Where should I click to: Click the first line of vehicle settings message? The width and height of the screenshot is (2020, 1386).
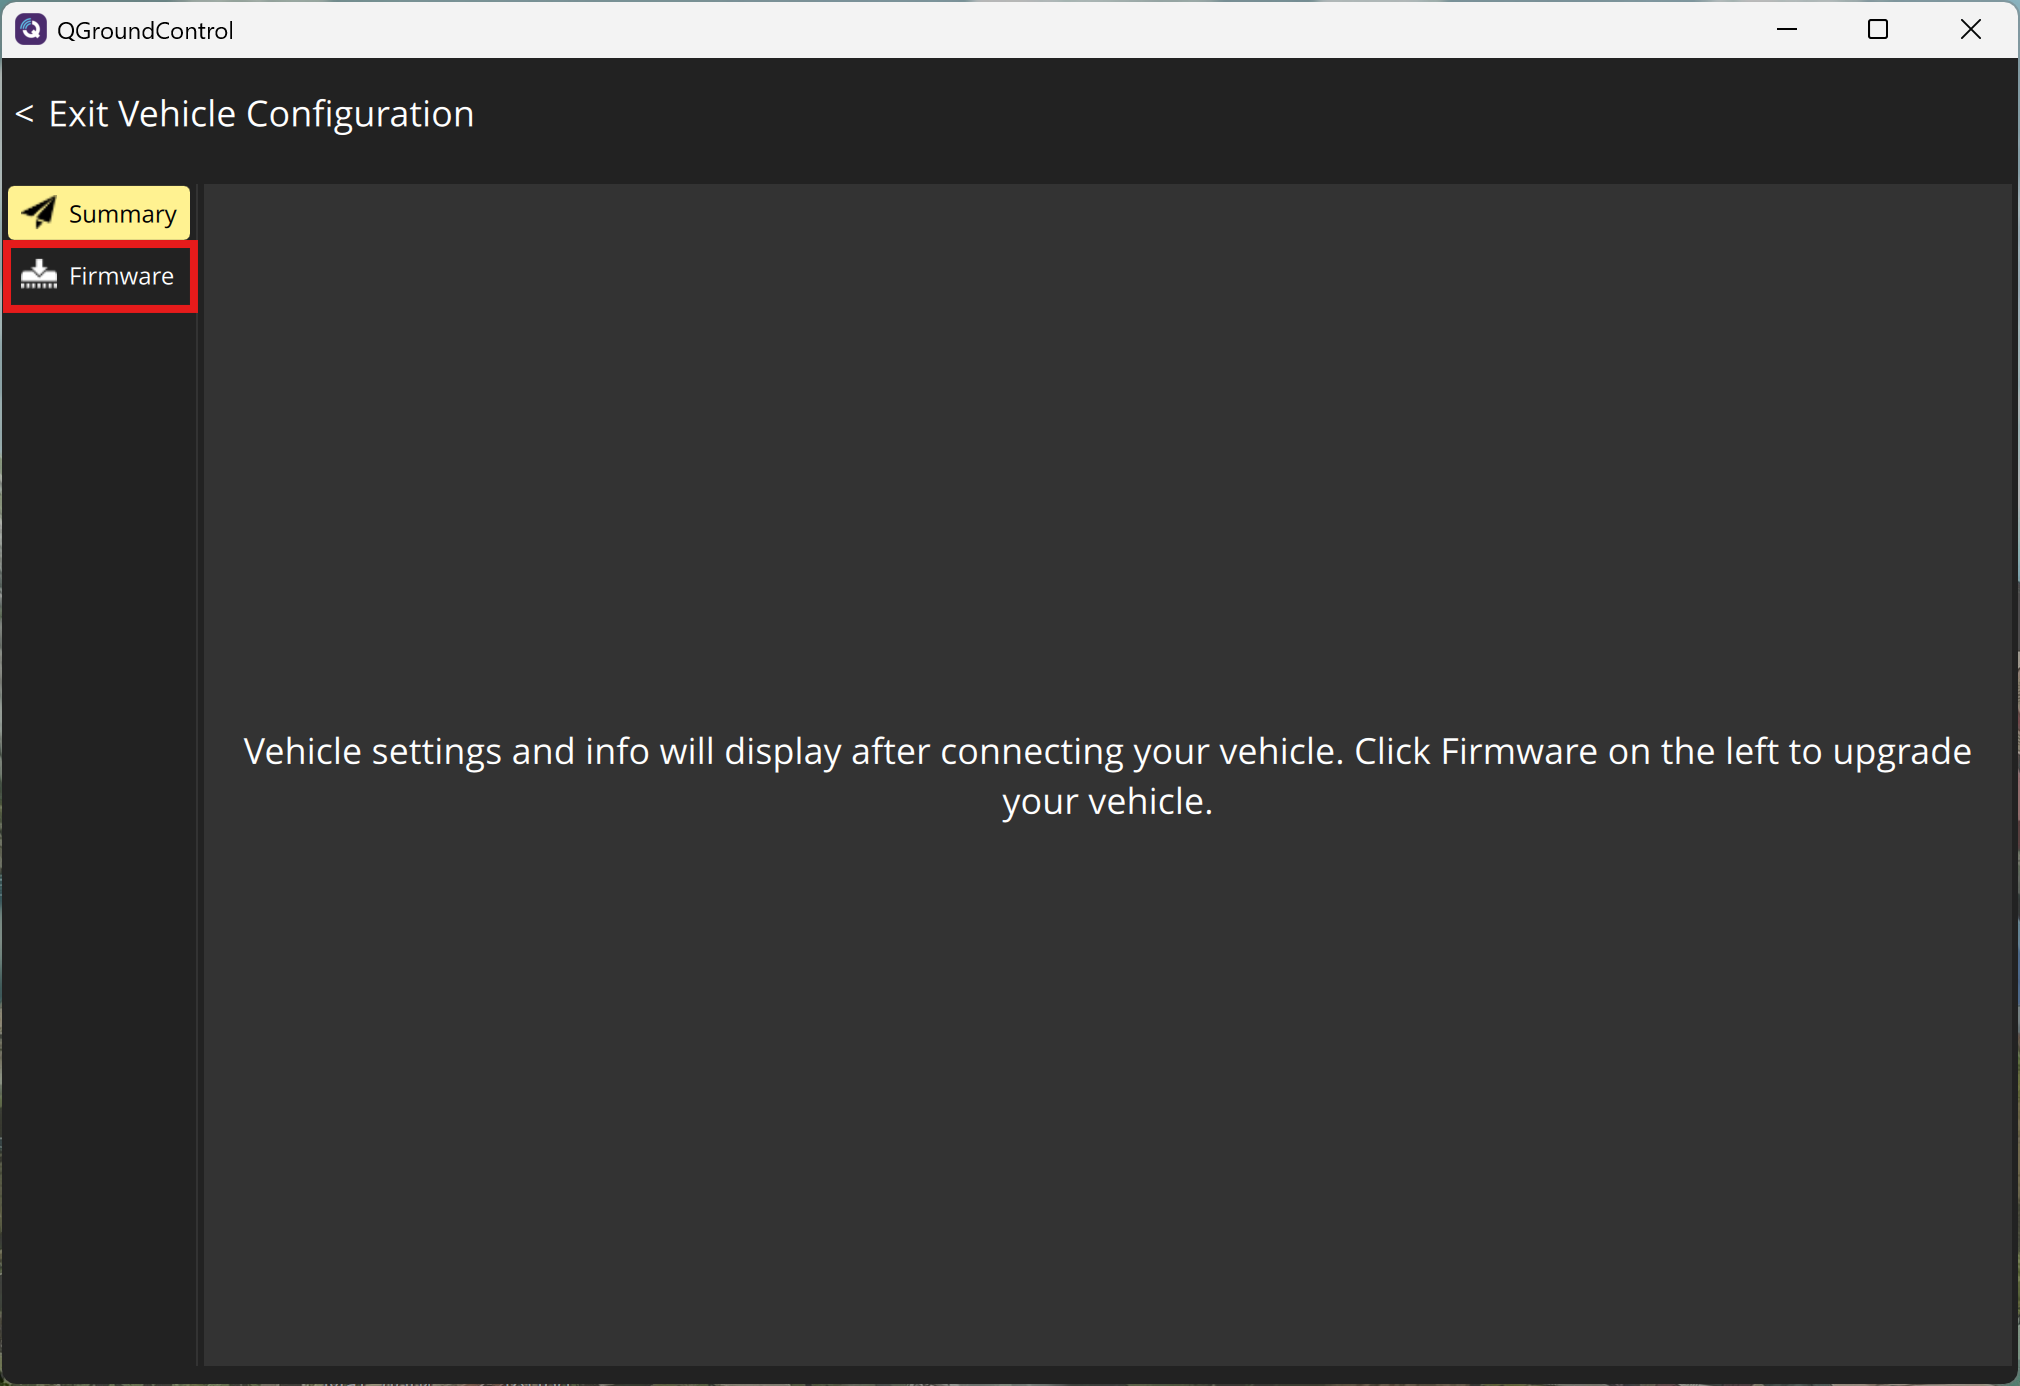coord(1106,751)
